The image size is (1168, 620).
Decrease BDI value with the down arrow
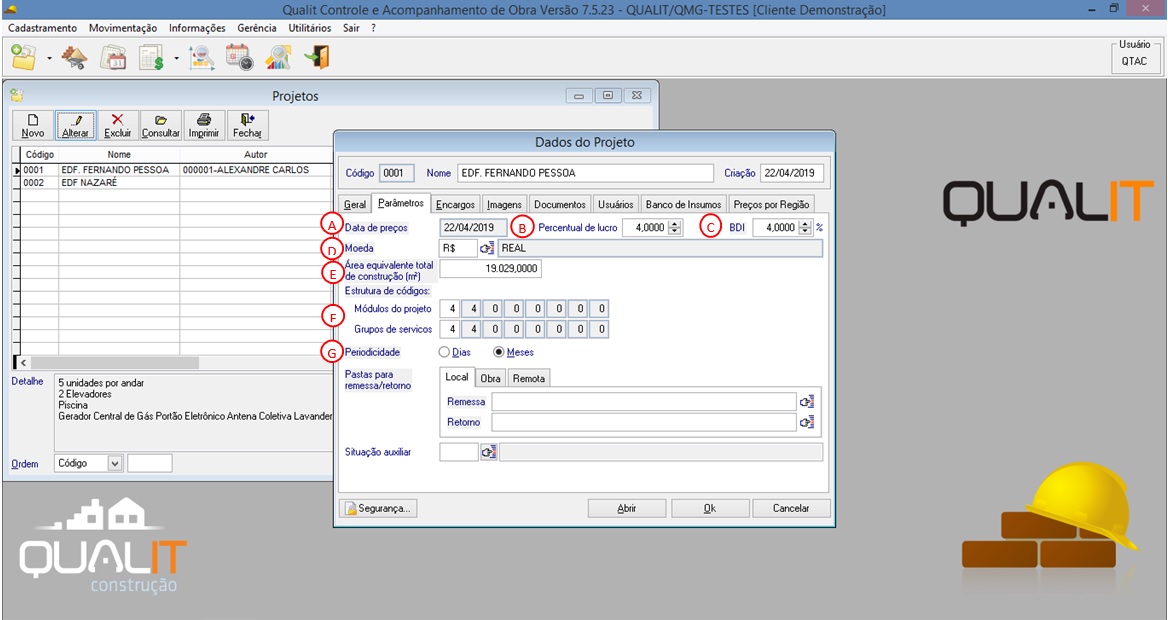(x=805, y=232)
